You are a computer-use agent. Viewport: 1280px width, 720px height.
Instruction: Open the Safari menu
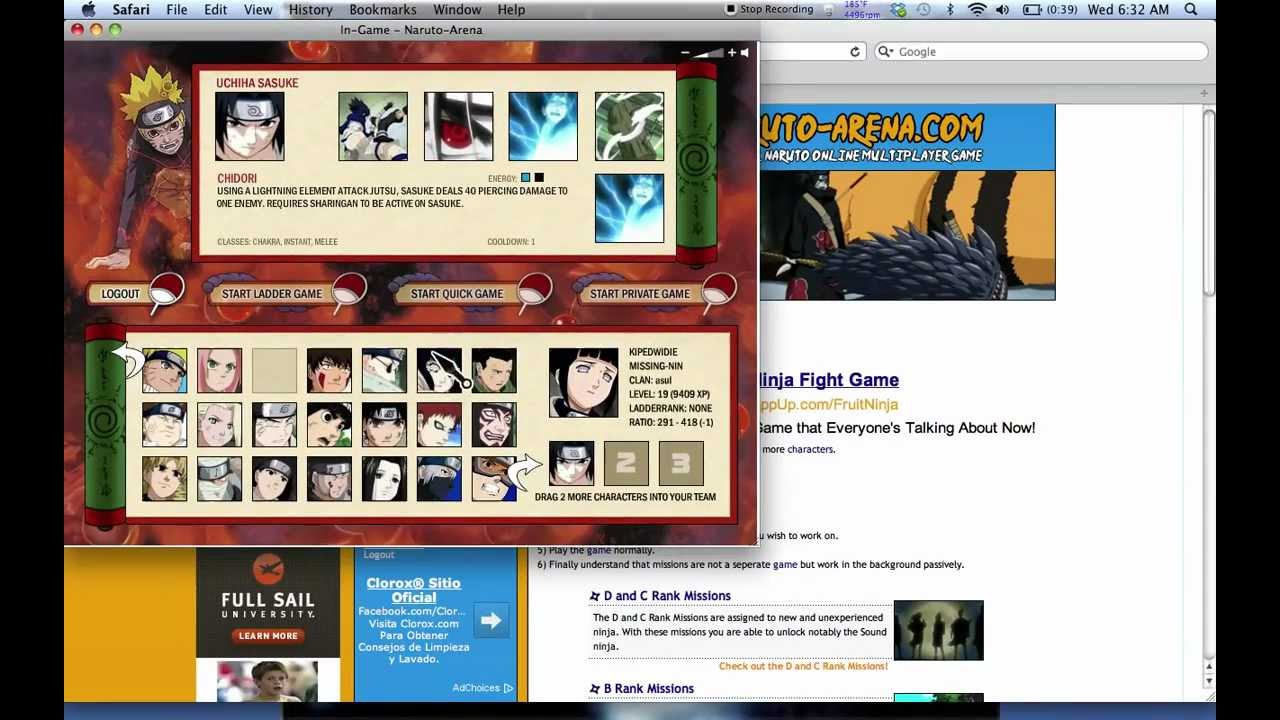click(x=131, y=10)
